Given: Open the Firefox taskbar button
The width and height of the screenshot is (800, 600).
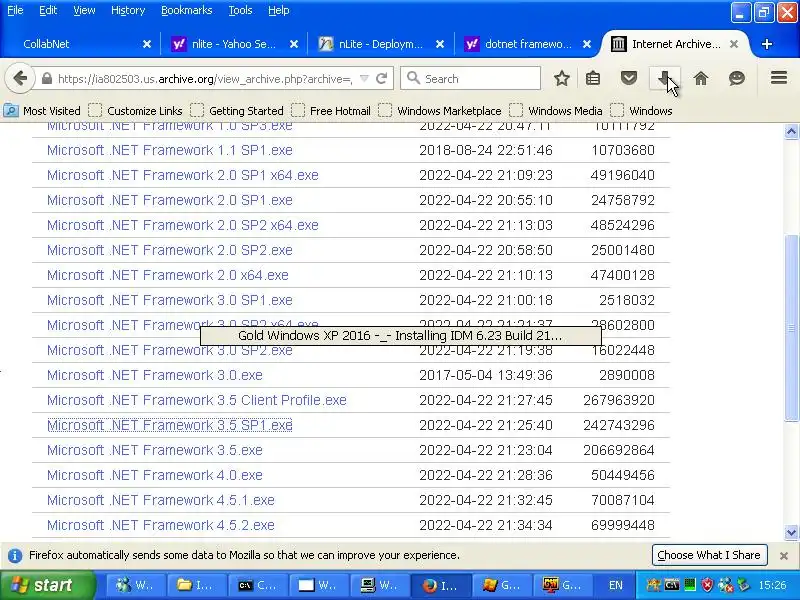Looking at the screenshot, I should pyautogui.click(x=441, y=585).
